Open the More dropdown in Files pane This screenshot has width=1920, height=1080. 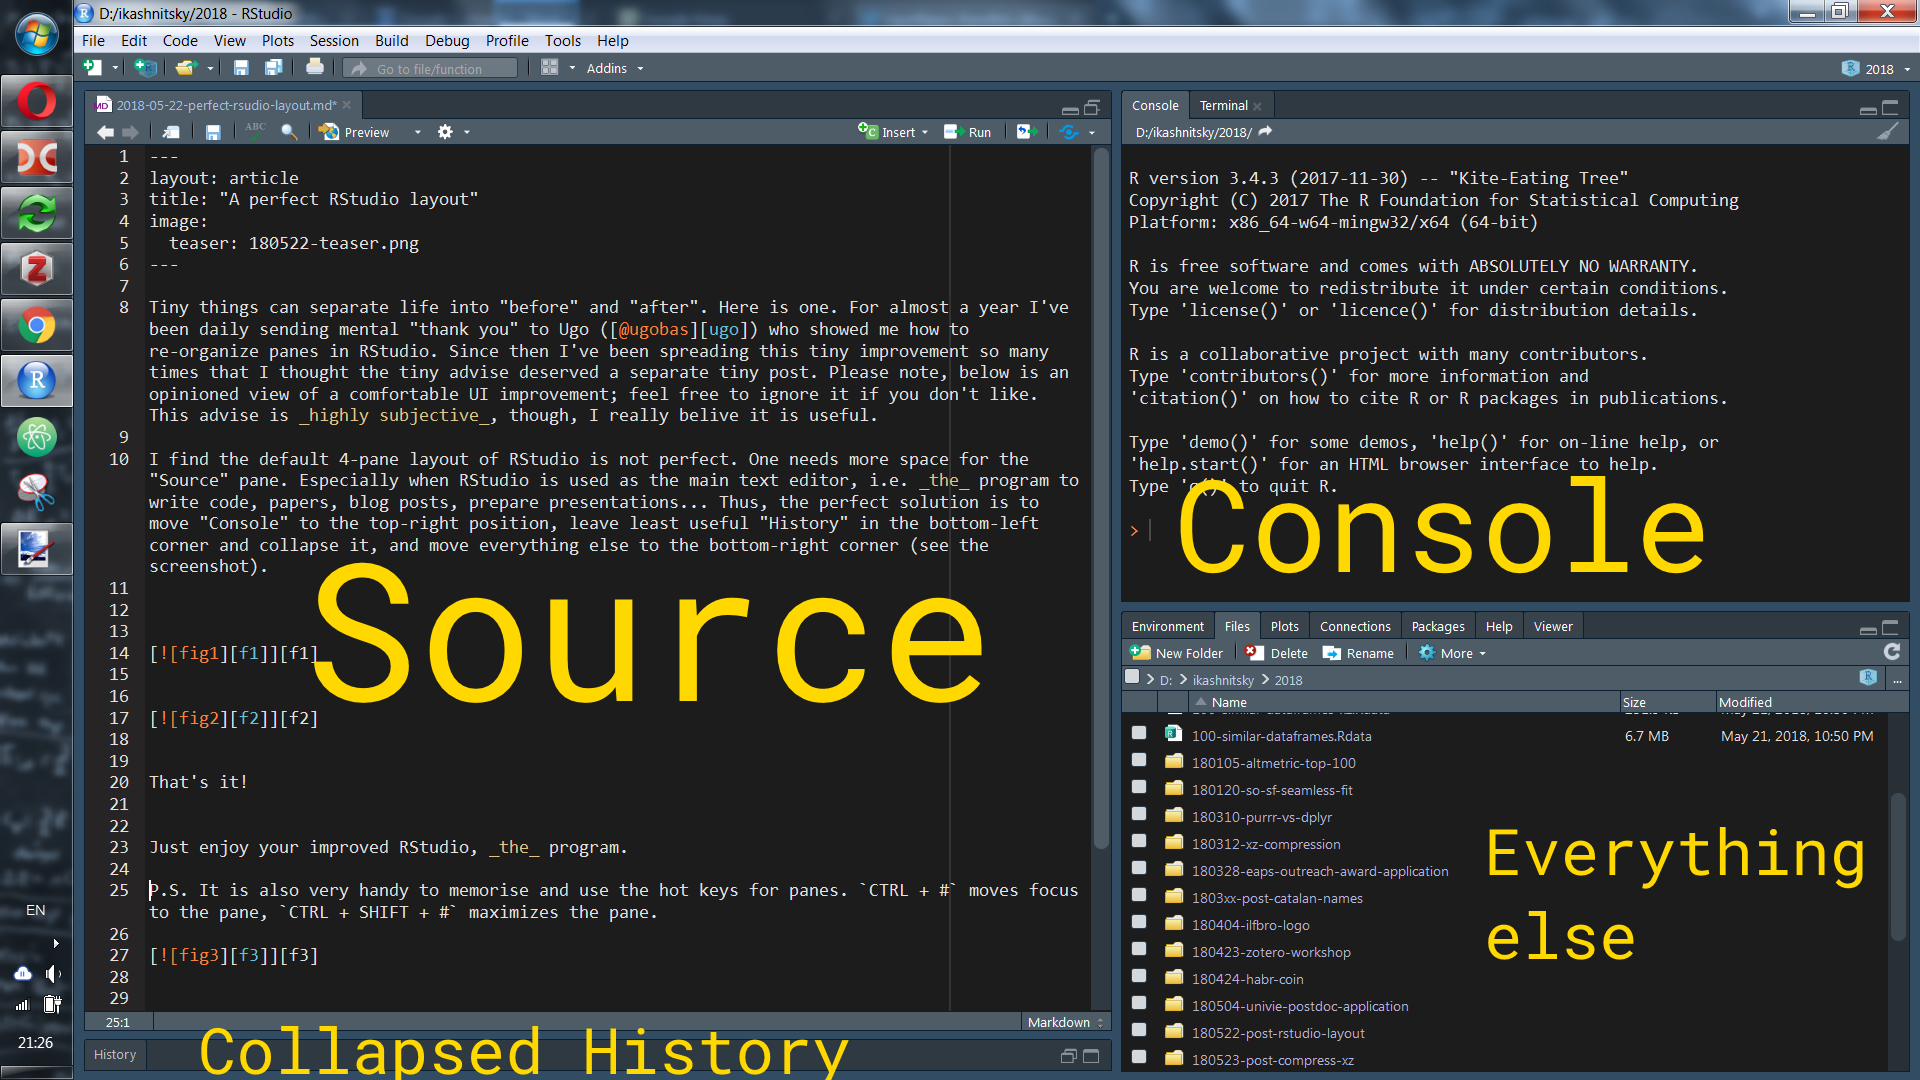point(1452,653)
